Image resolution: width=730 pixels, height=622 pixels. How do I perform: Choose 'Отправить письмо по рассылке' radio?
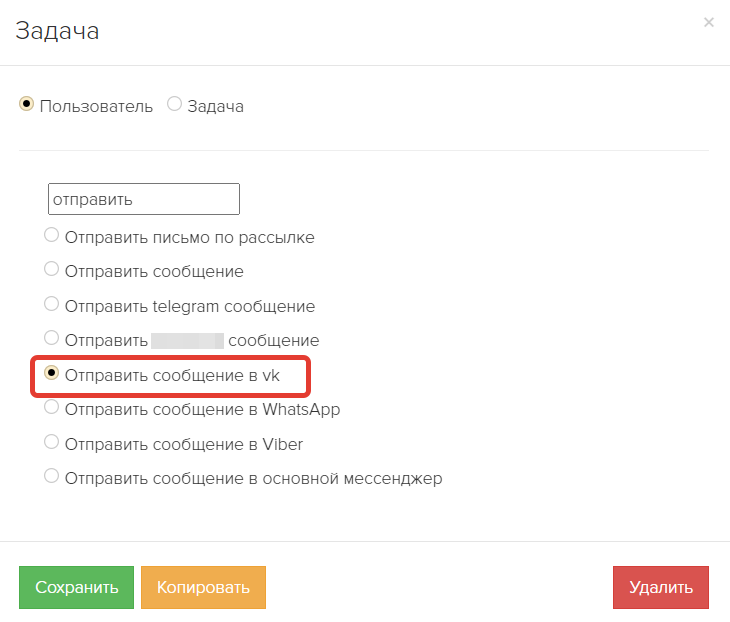[x=51, y=236]
